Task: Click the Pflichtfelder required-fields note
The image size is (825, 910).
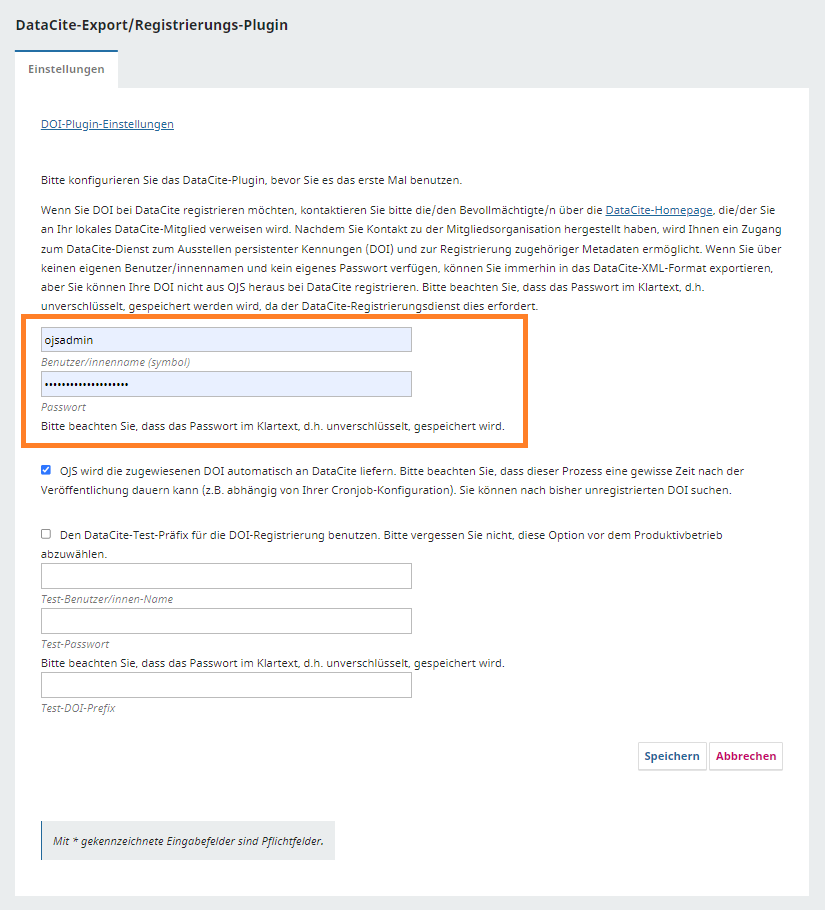Action: coord(188,842)
